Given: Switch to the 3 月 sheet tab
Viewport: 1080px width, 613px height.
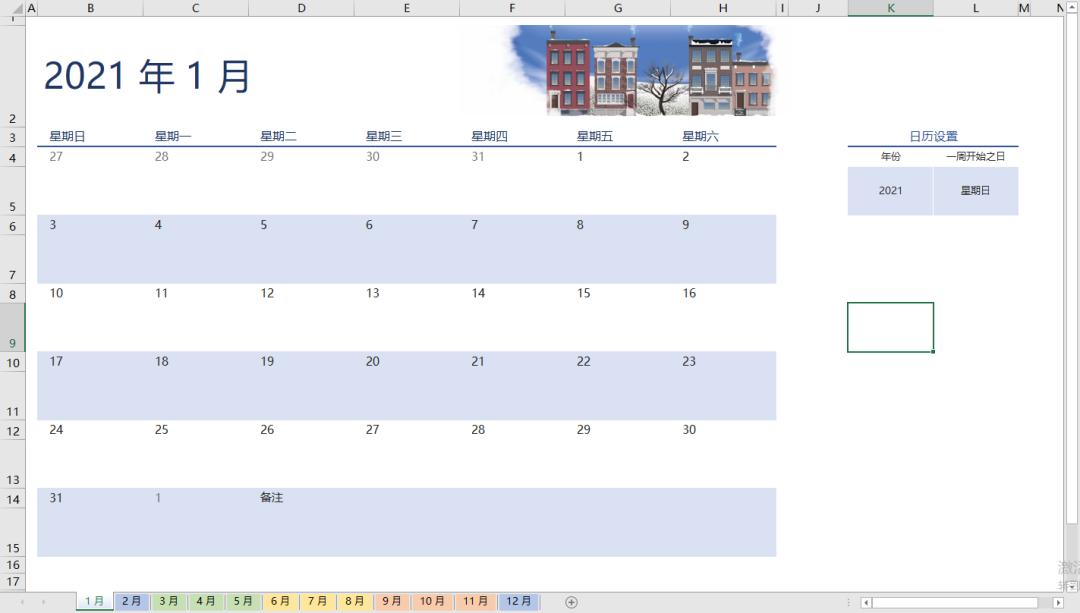Looking at the screenshot, I should point(168,601).
